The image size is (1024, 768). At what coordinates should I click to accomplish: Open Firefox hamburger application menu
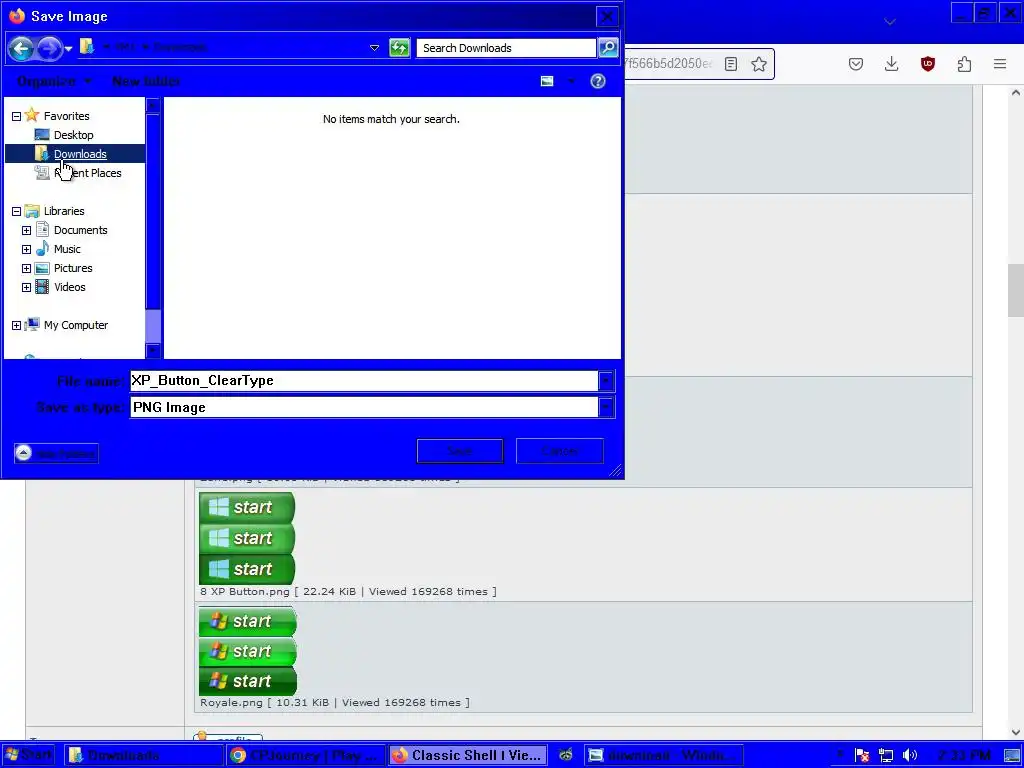point(1000,64)
